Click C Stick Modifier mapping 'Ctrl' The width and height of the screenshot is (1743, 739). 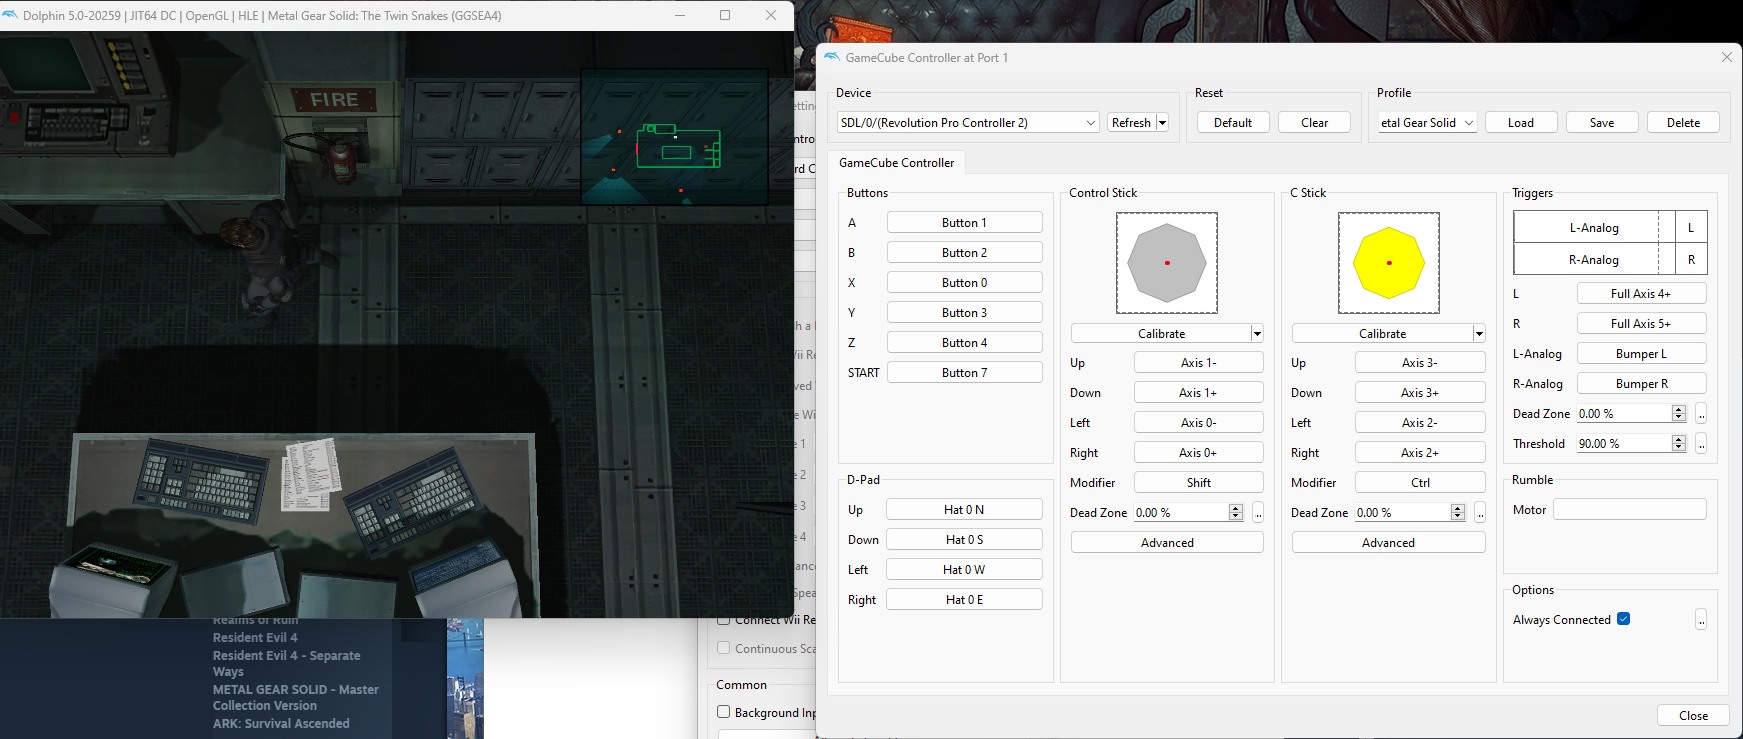click(1420, 482)
